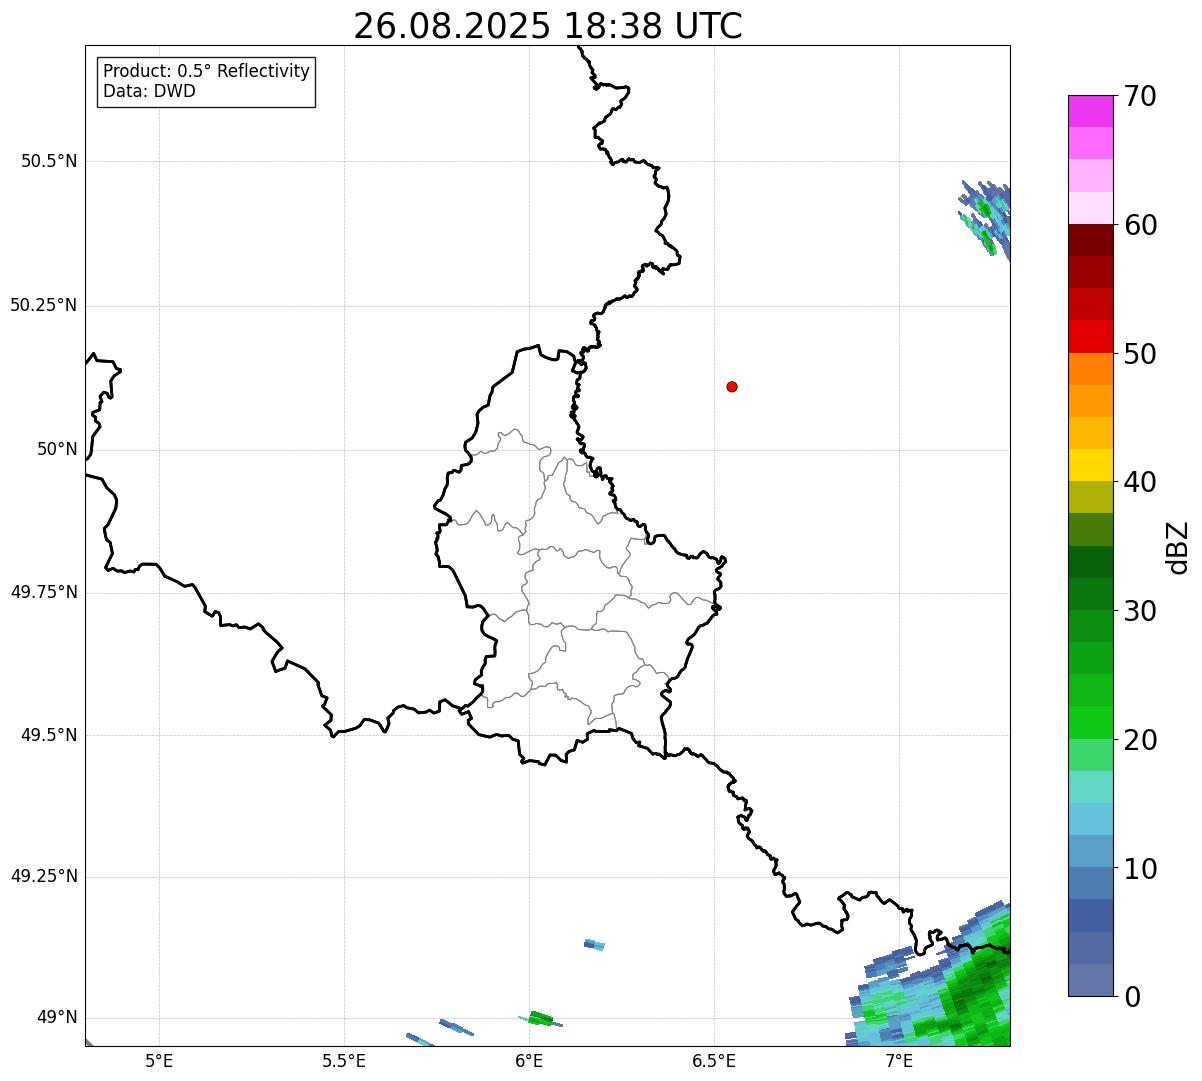Click the 6°E longitude label

[529, 1060]
